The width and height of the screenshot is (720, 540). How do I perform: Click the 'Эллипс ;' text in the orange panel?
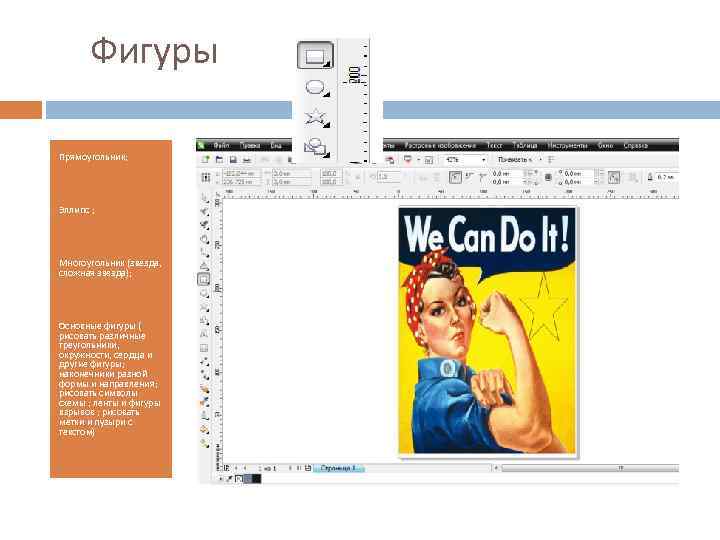tap(77, 210)
